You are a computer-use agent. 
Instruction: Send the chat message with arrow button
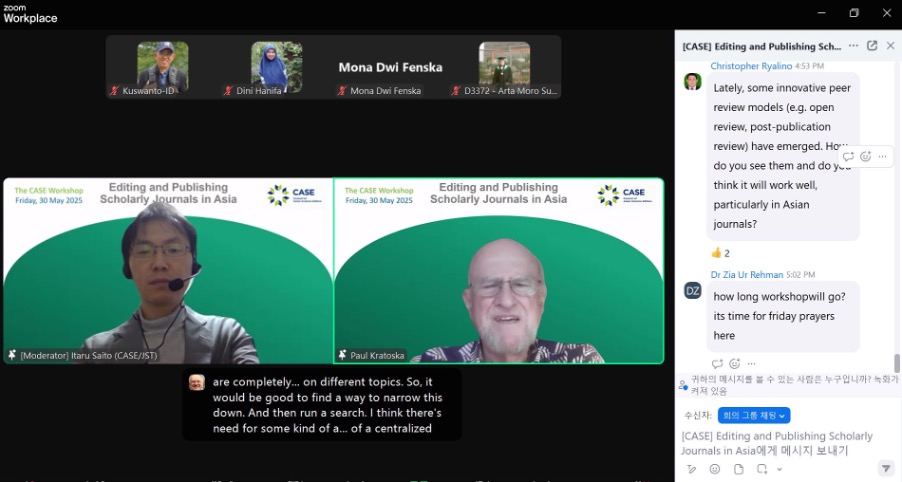click(x=885, y=468)
